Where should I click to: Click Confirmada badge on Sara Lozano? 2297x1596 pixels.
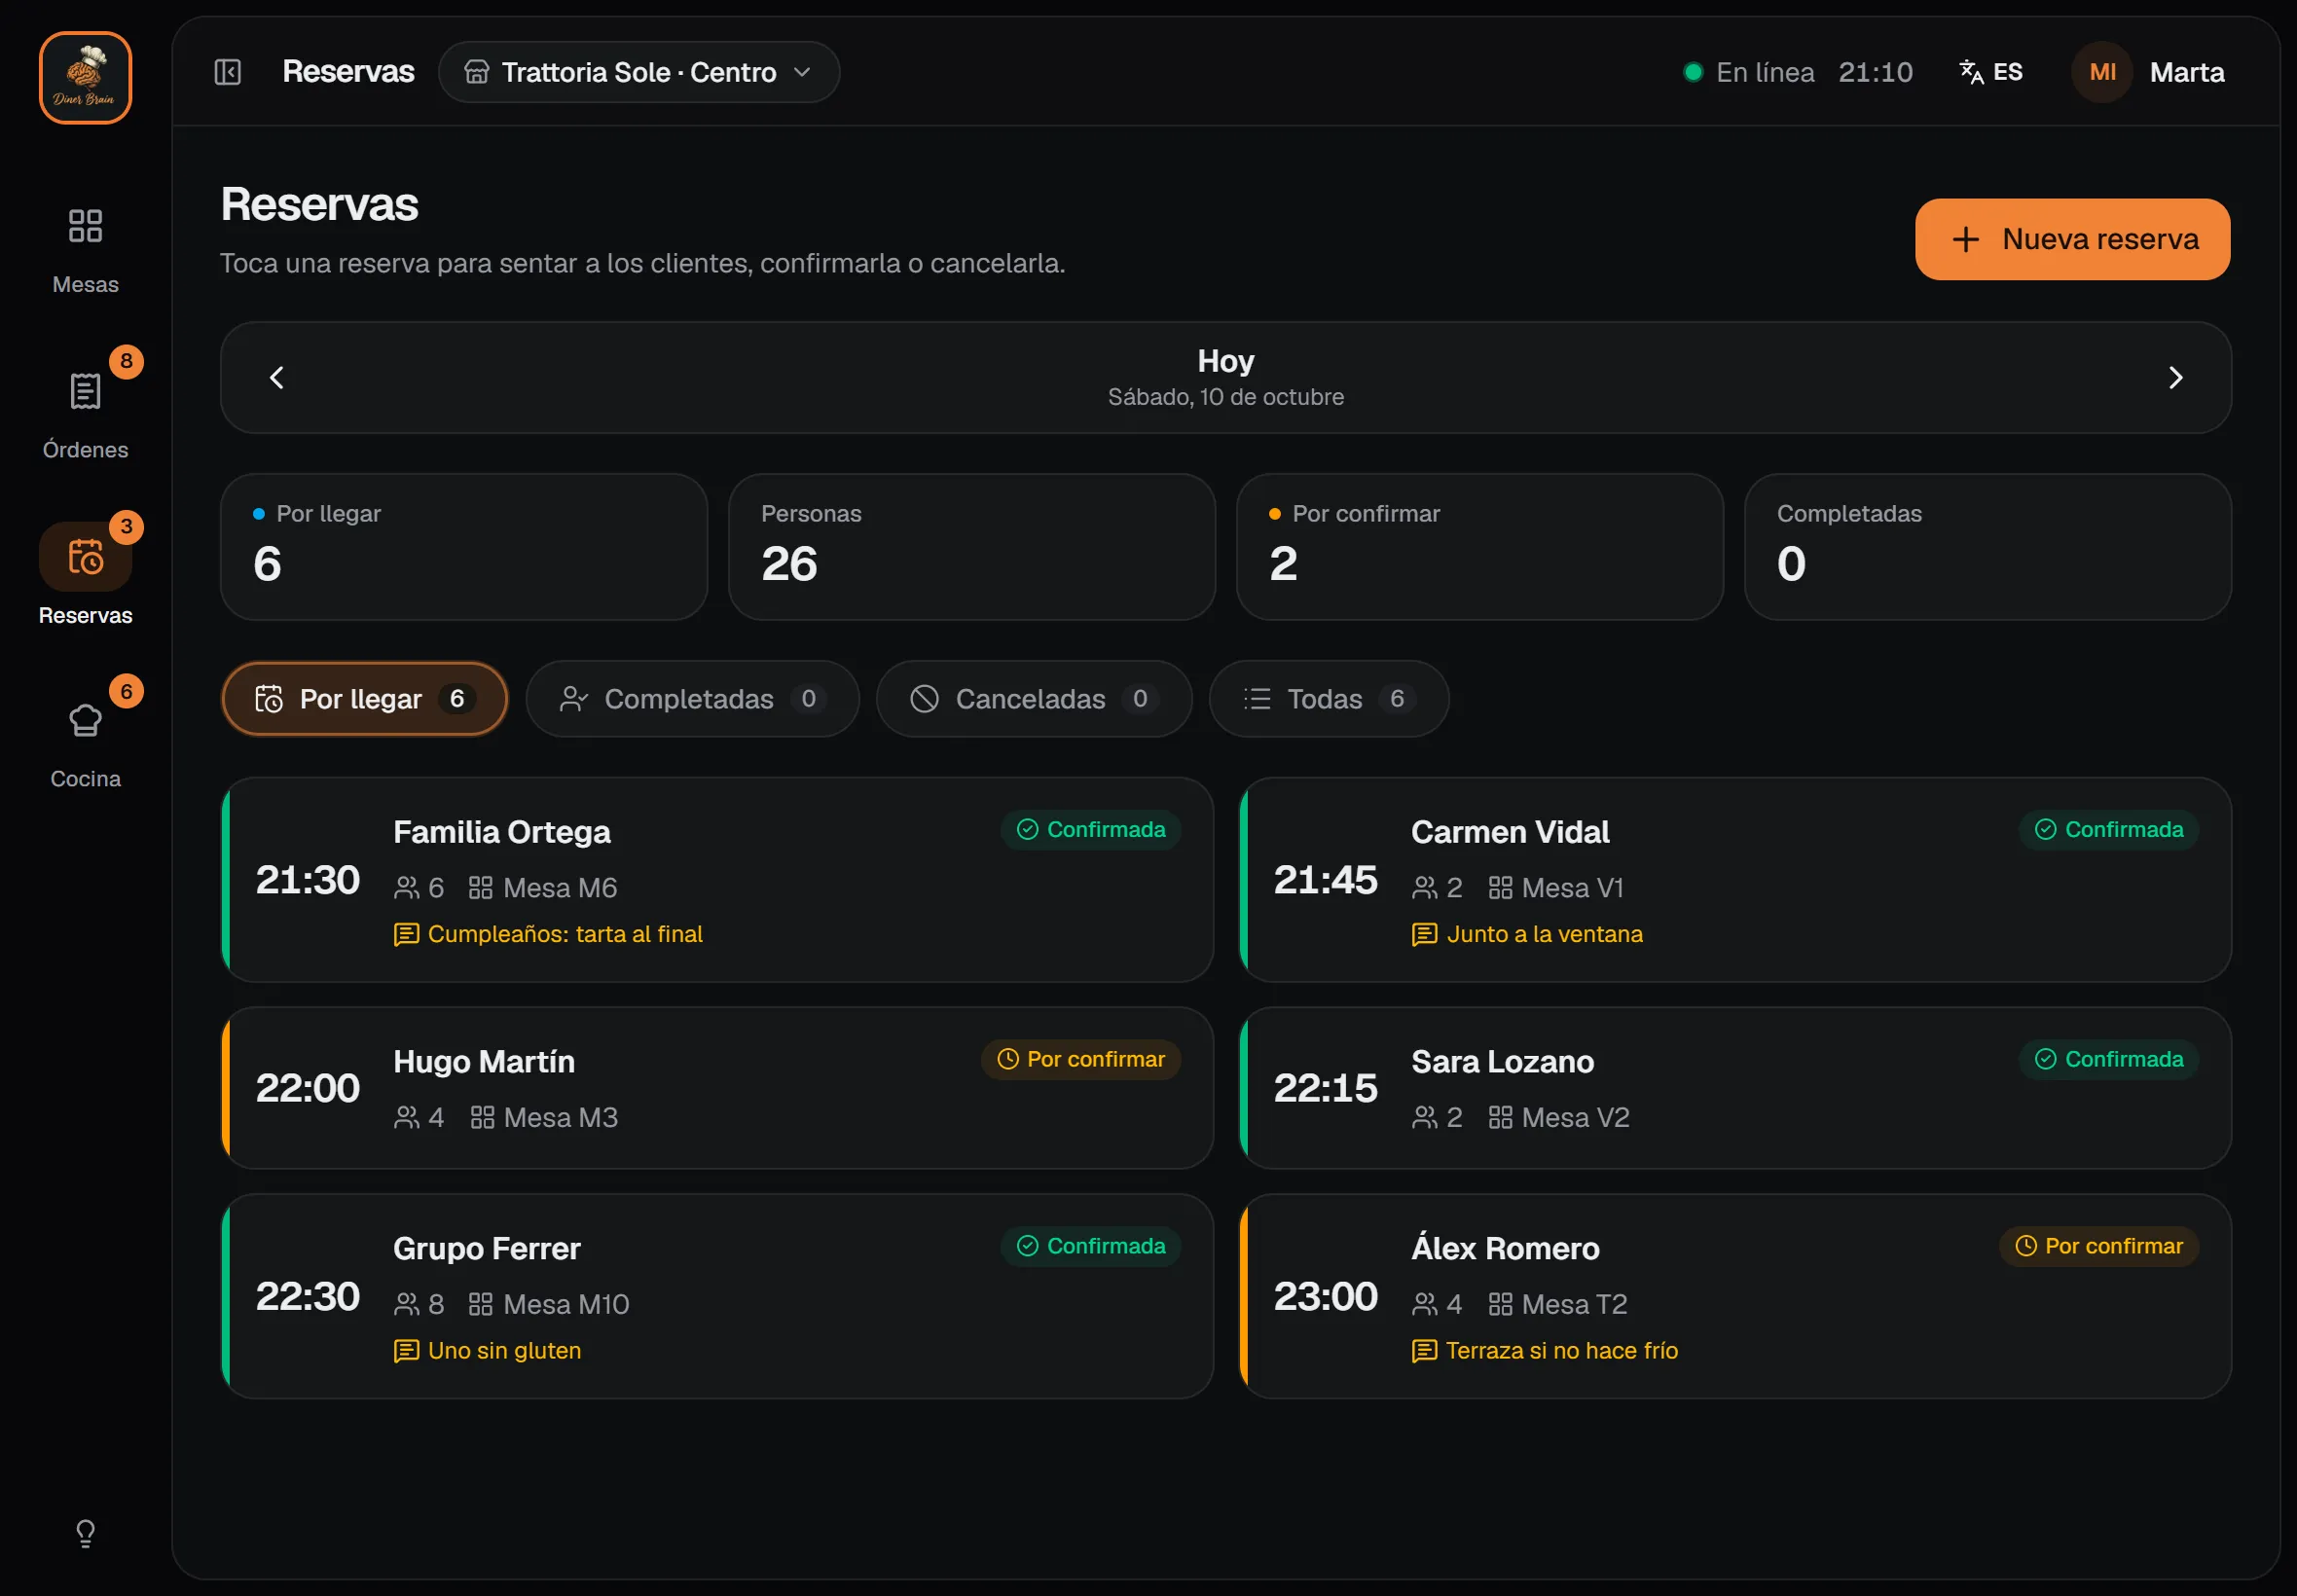click(2108, 1059)
